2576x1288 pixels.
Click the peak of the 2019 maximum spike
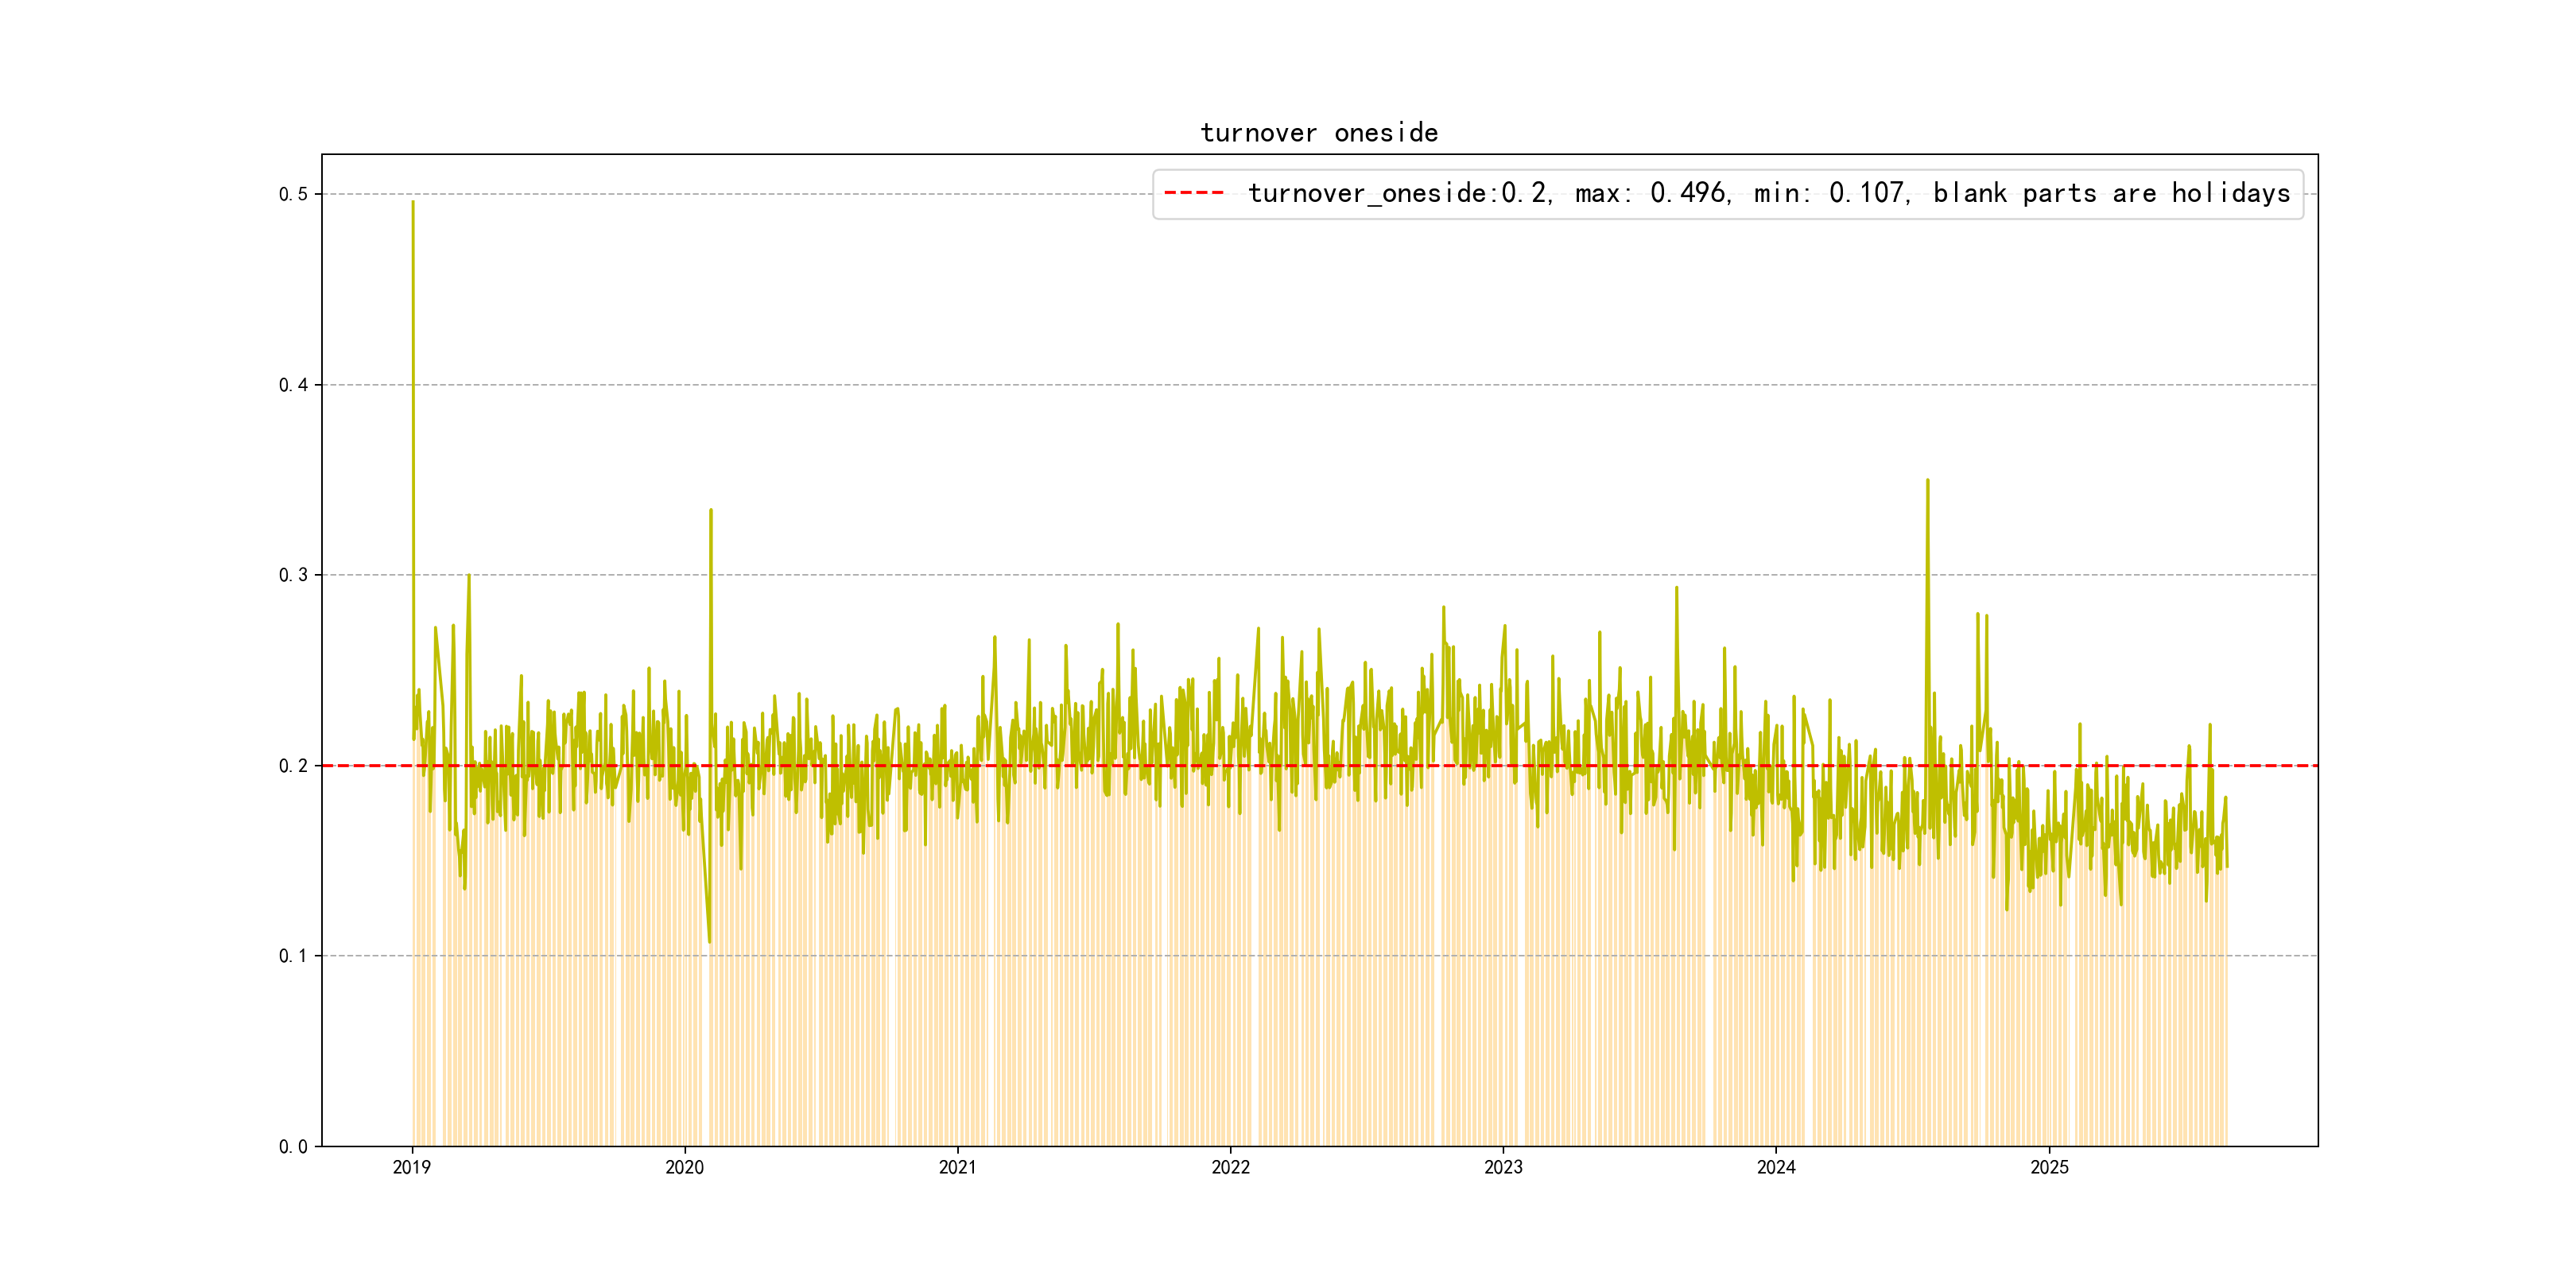click(x=413, y=202)
